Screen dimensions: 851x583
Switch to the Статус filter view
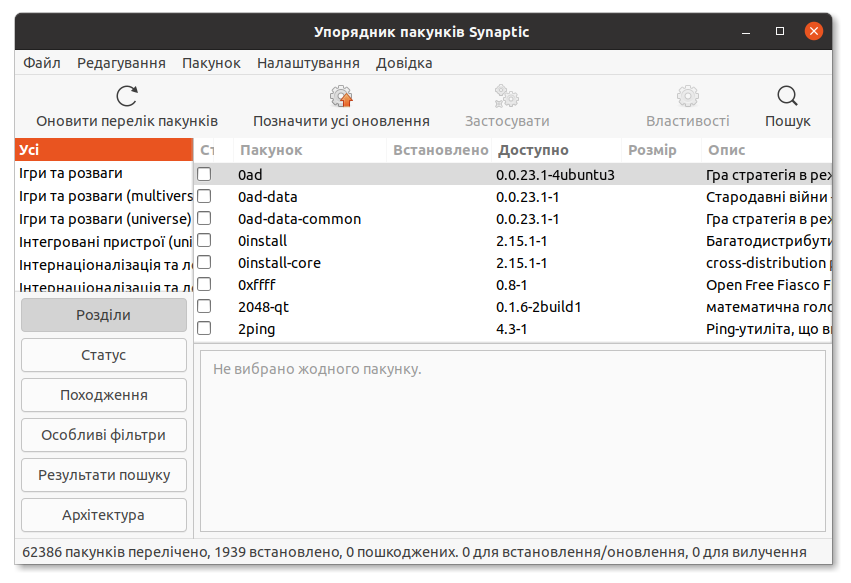103,354
